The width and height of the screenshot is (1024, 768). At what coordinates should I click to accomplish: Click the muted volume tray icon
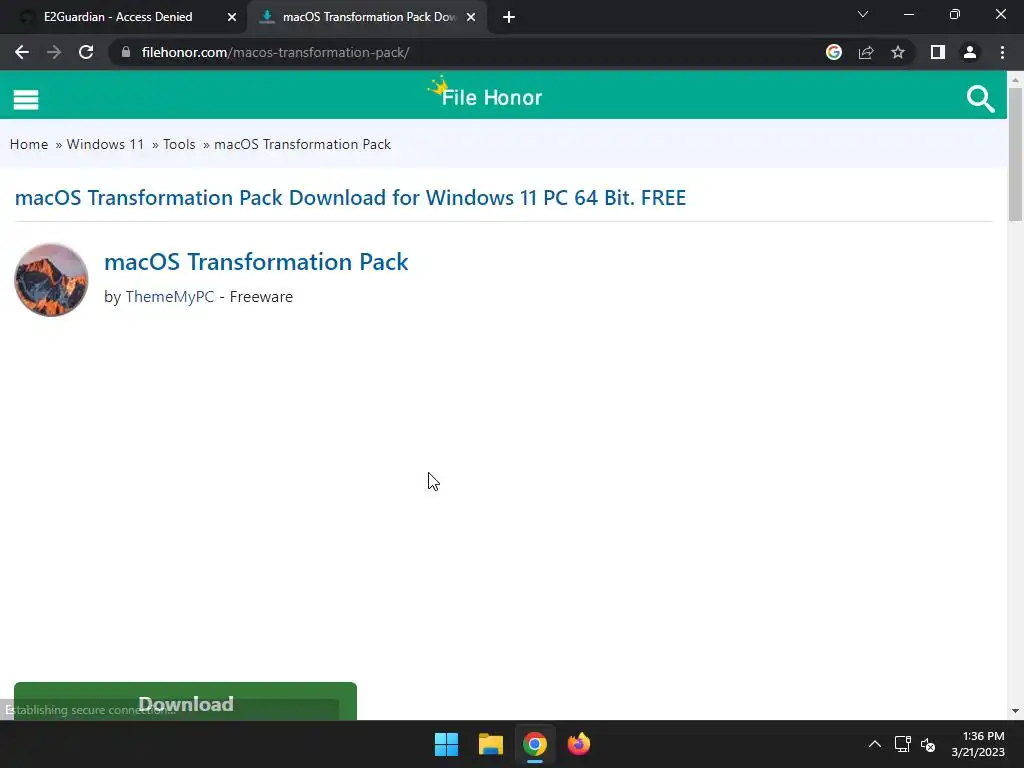tap(928, 744)
